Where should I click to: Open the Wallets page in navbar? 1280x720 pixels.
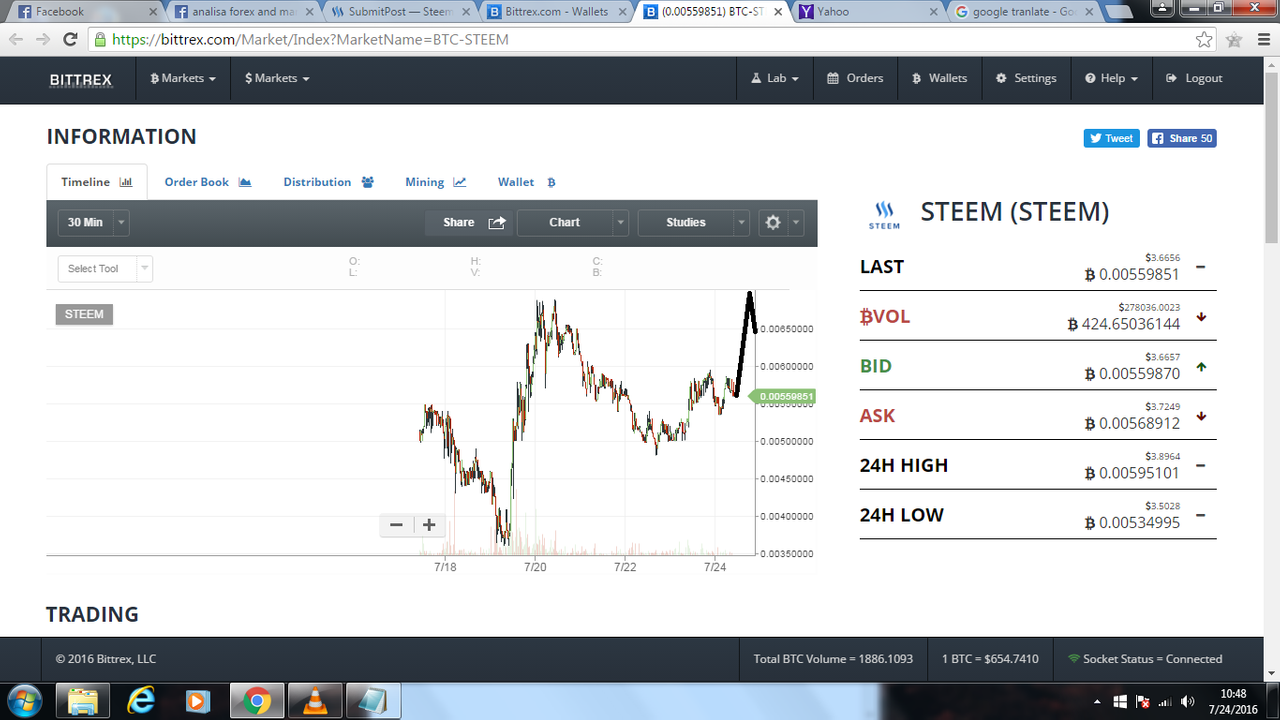[939, 78]
